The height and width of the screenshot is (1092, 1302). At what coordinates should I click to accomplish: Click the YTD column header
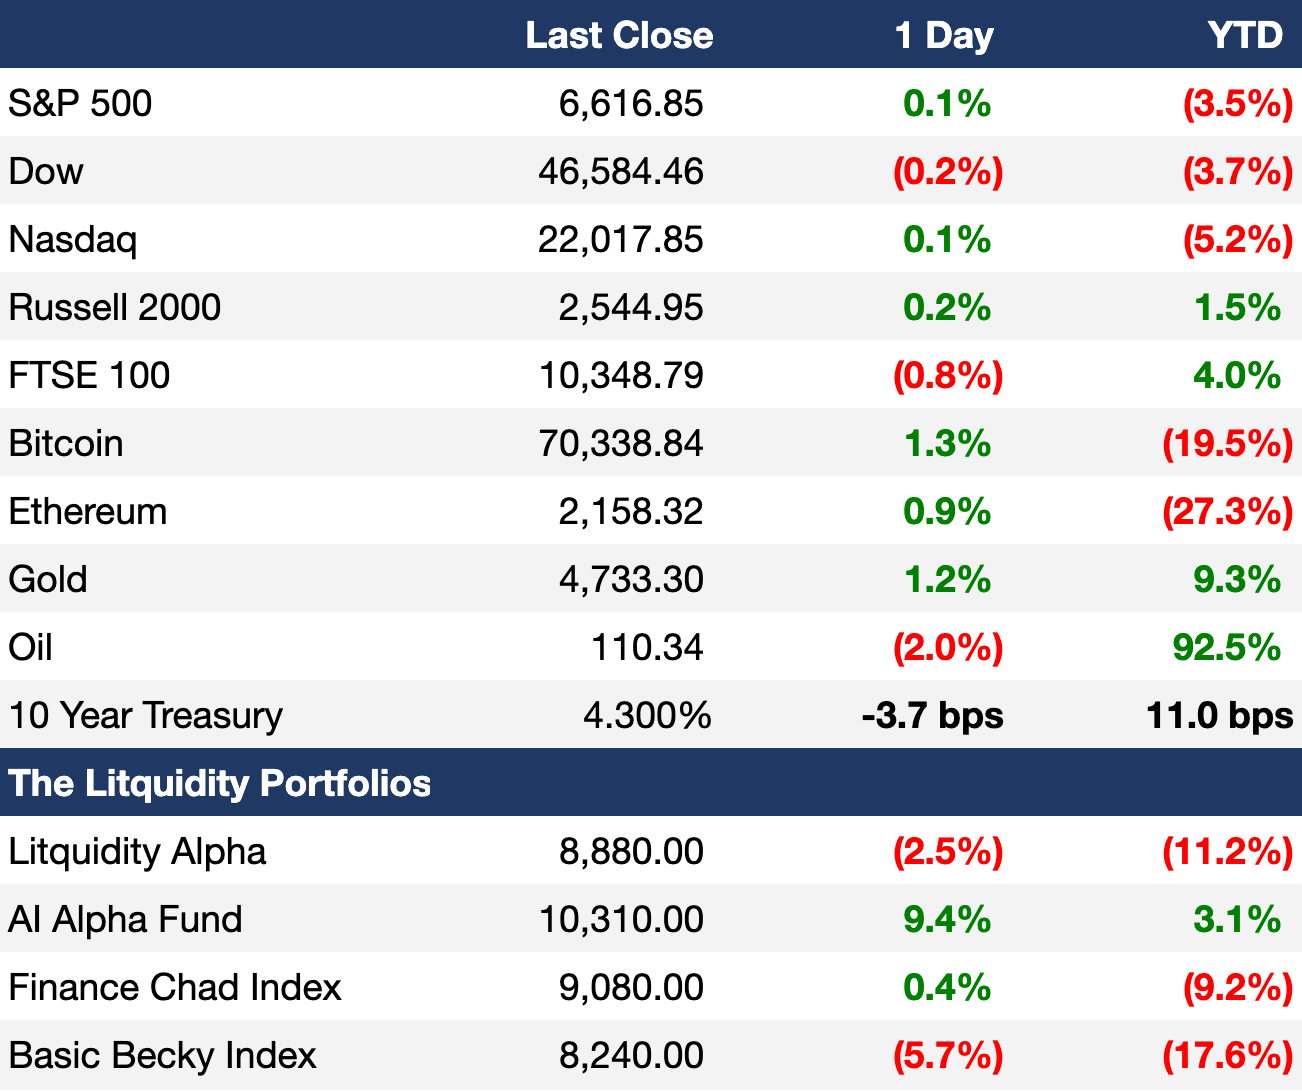click(1244, 35)
